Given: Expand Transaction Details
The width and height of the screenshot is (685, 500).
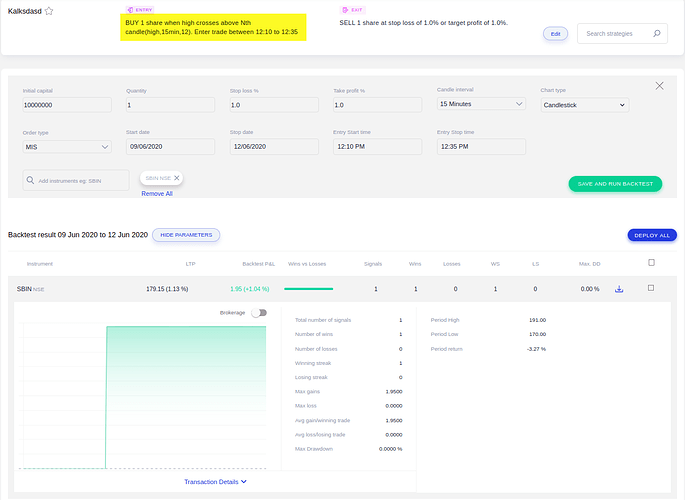Looking at the screenshot, I should pyautogui.click(x=215, y=482).
